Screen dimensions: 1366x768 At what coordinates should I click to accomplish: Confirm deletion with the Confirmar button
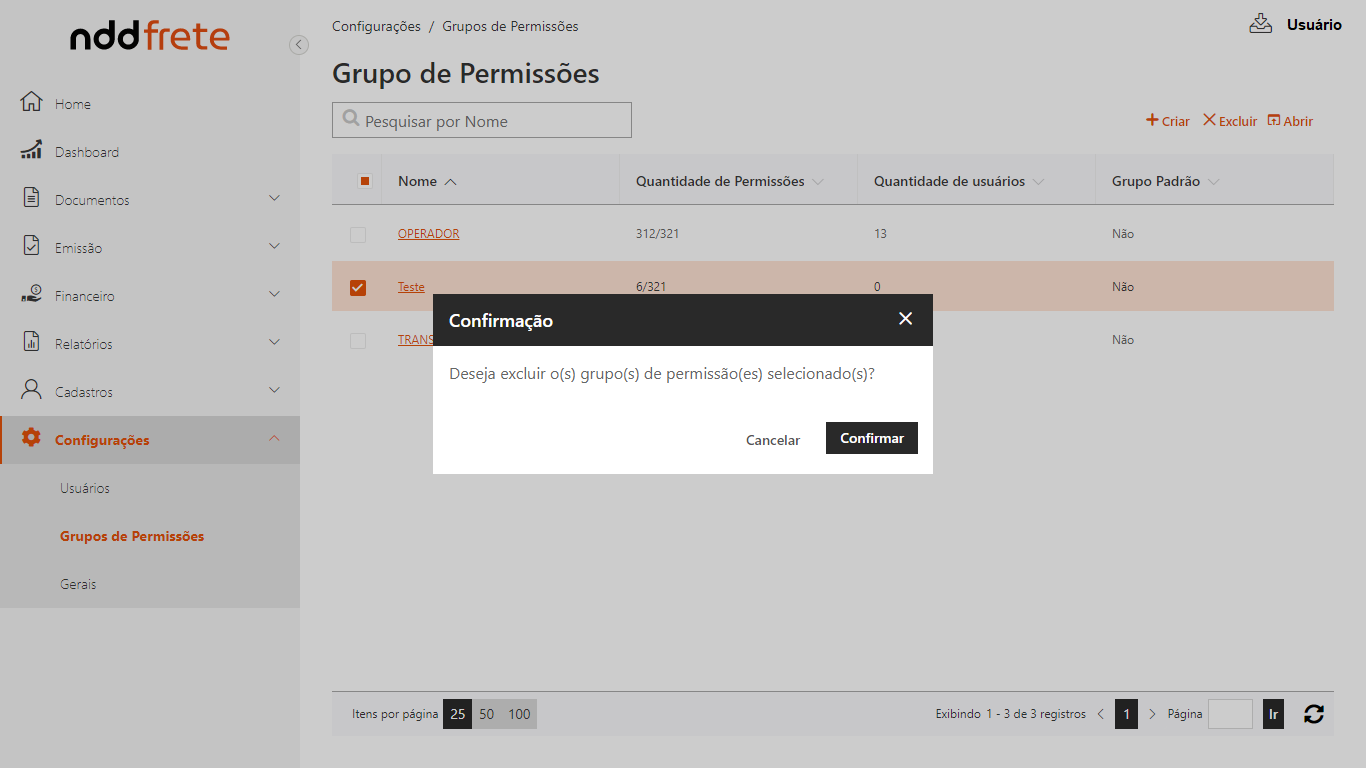pyautogui.click(x=871, y=438)
